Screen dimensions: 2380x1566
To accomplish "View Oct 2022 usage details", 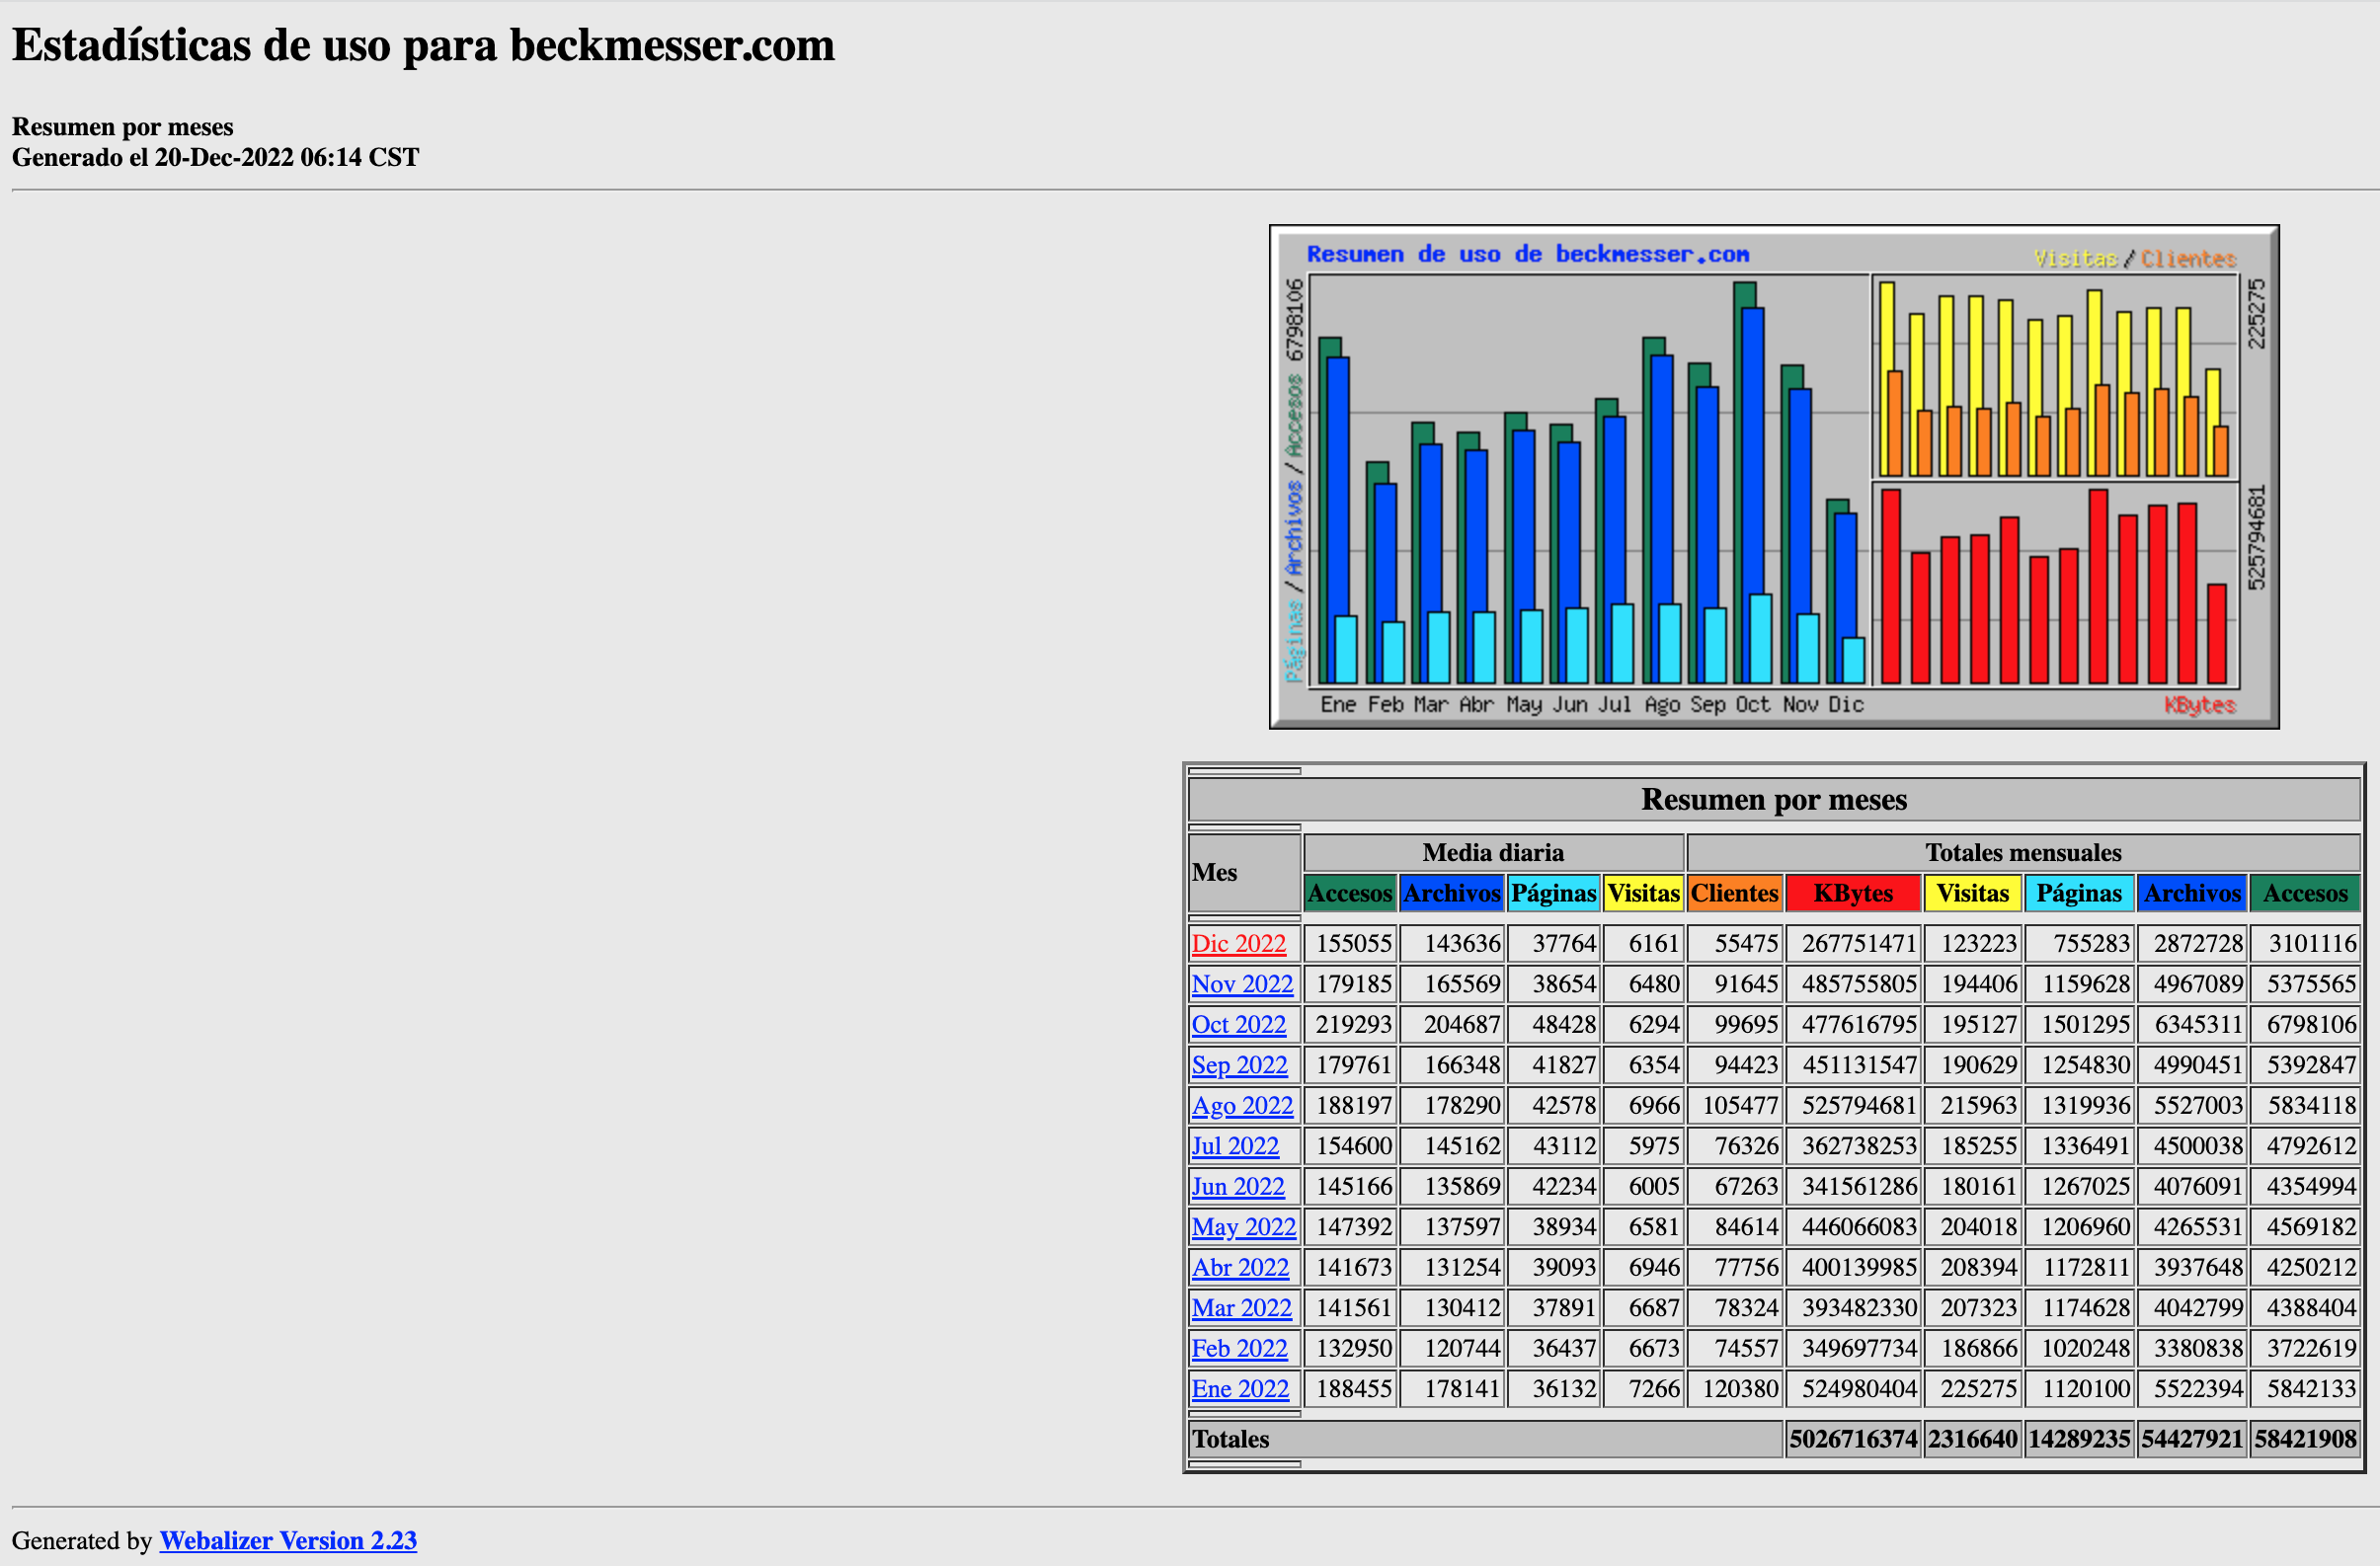I will coord(1238,1024).
